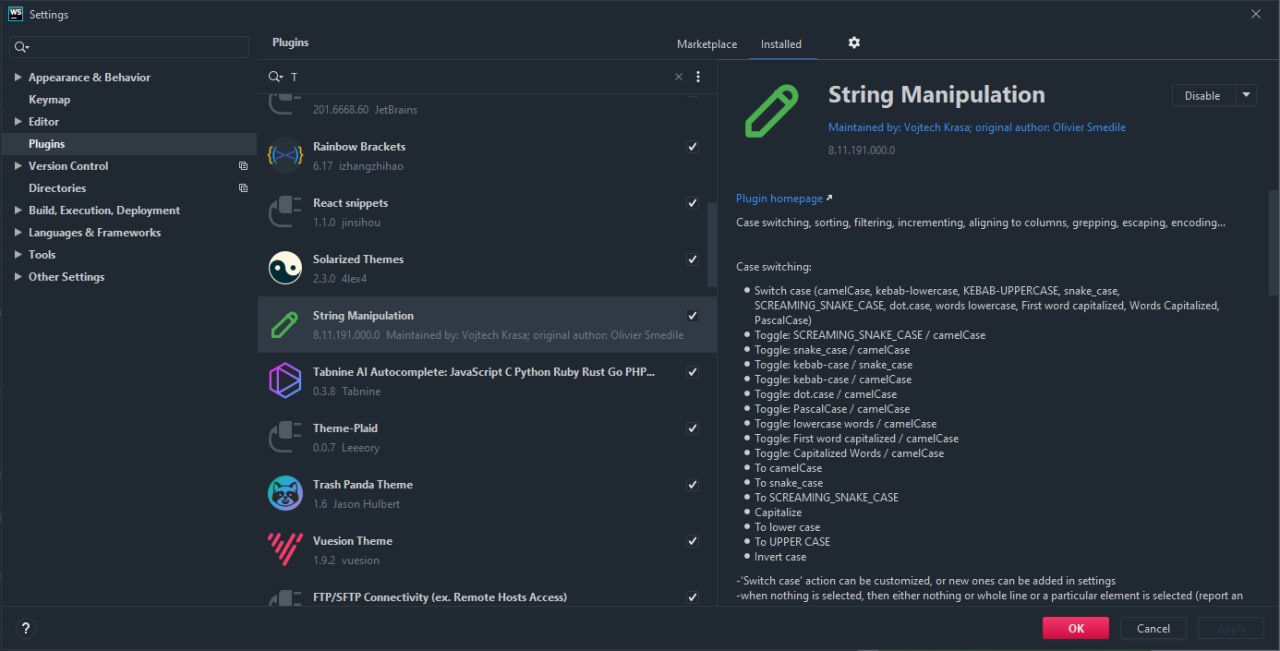Screen dimensions: 1280x651
Task: Expand the Tools settings node
Action: coord(18,255)
